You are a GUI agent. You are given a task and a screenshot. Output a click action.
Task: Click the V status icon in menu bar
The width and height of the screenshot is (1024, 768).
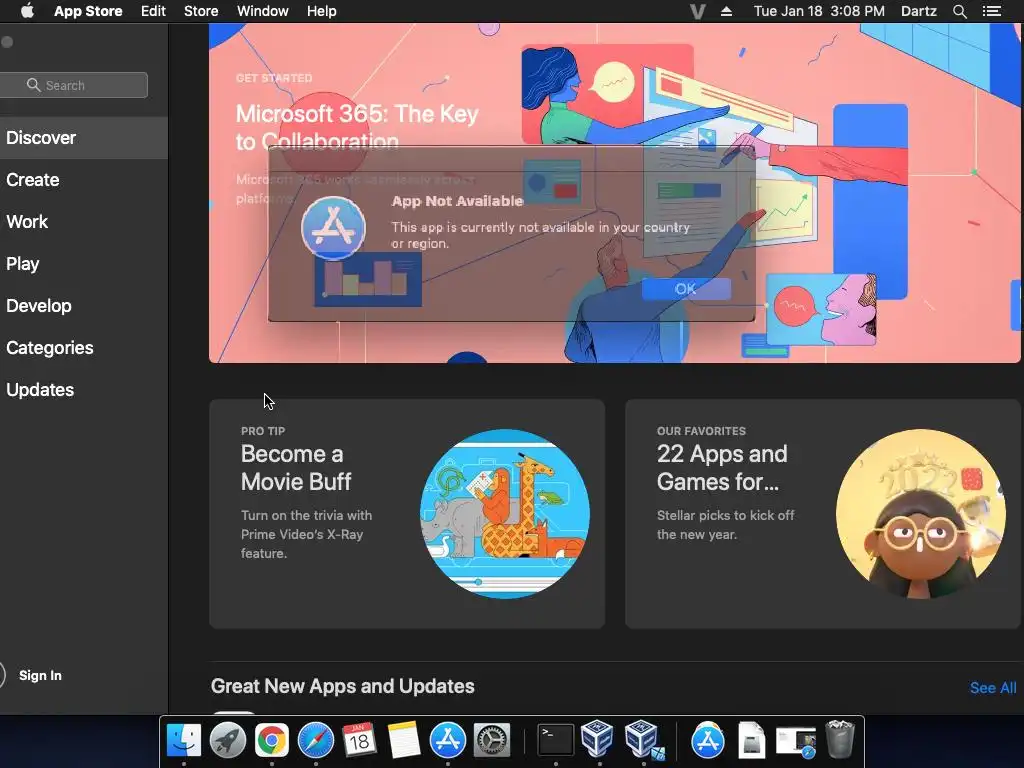[x=697, y=12]
